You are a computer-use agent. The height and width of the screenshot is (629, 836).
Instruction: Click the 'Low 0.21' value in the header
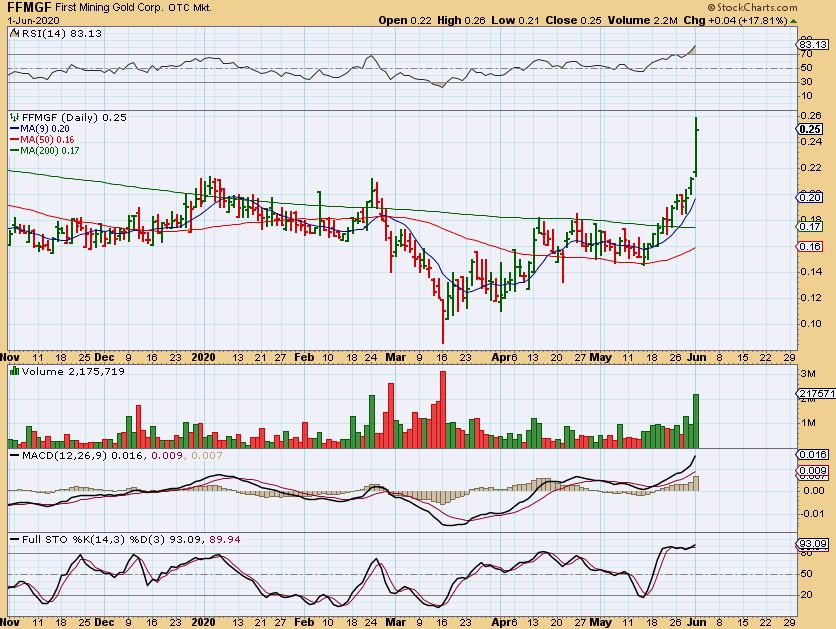(515, 20)
